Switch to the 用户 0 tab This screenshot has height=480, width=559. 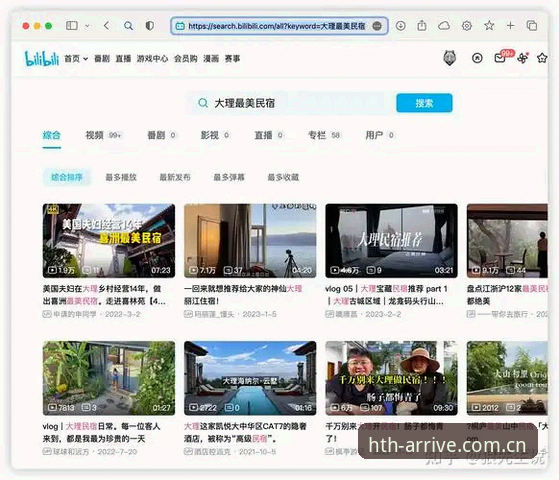click(380, 135)
